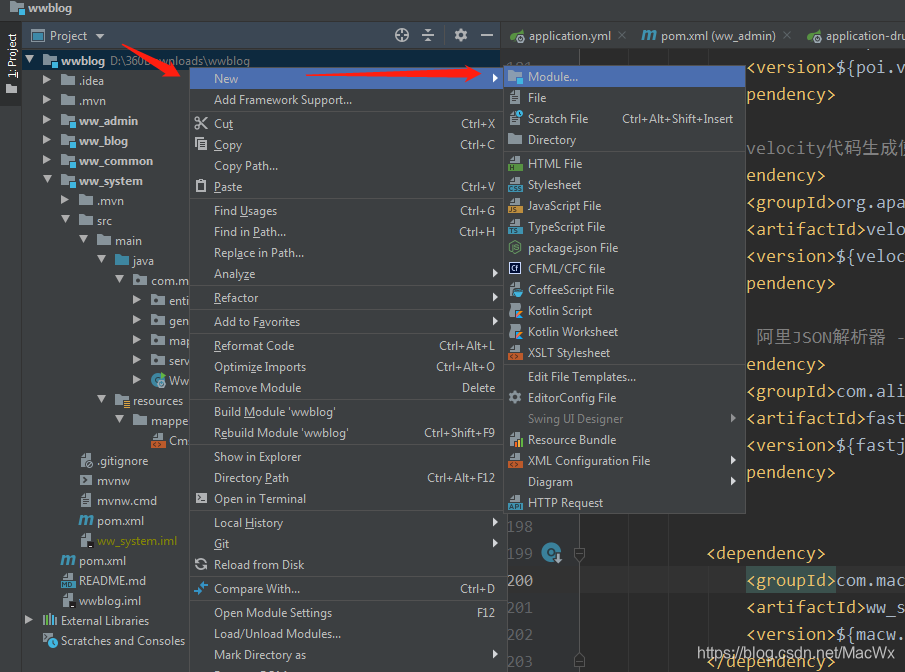Expand the ww_admin module
Screen dimensions: 905x672
[47, 120]
